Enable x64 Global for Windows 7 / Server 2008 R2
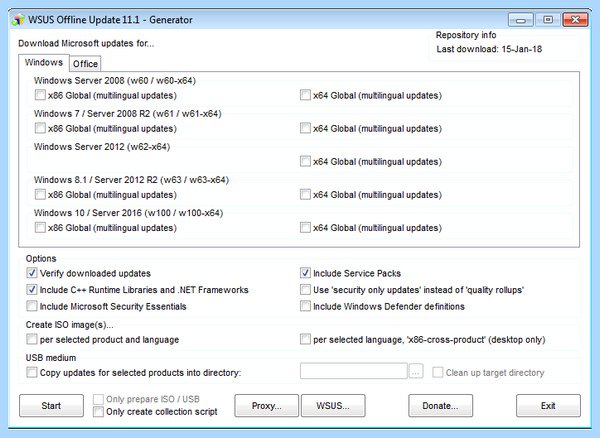 305,128
